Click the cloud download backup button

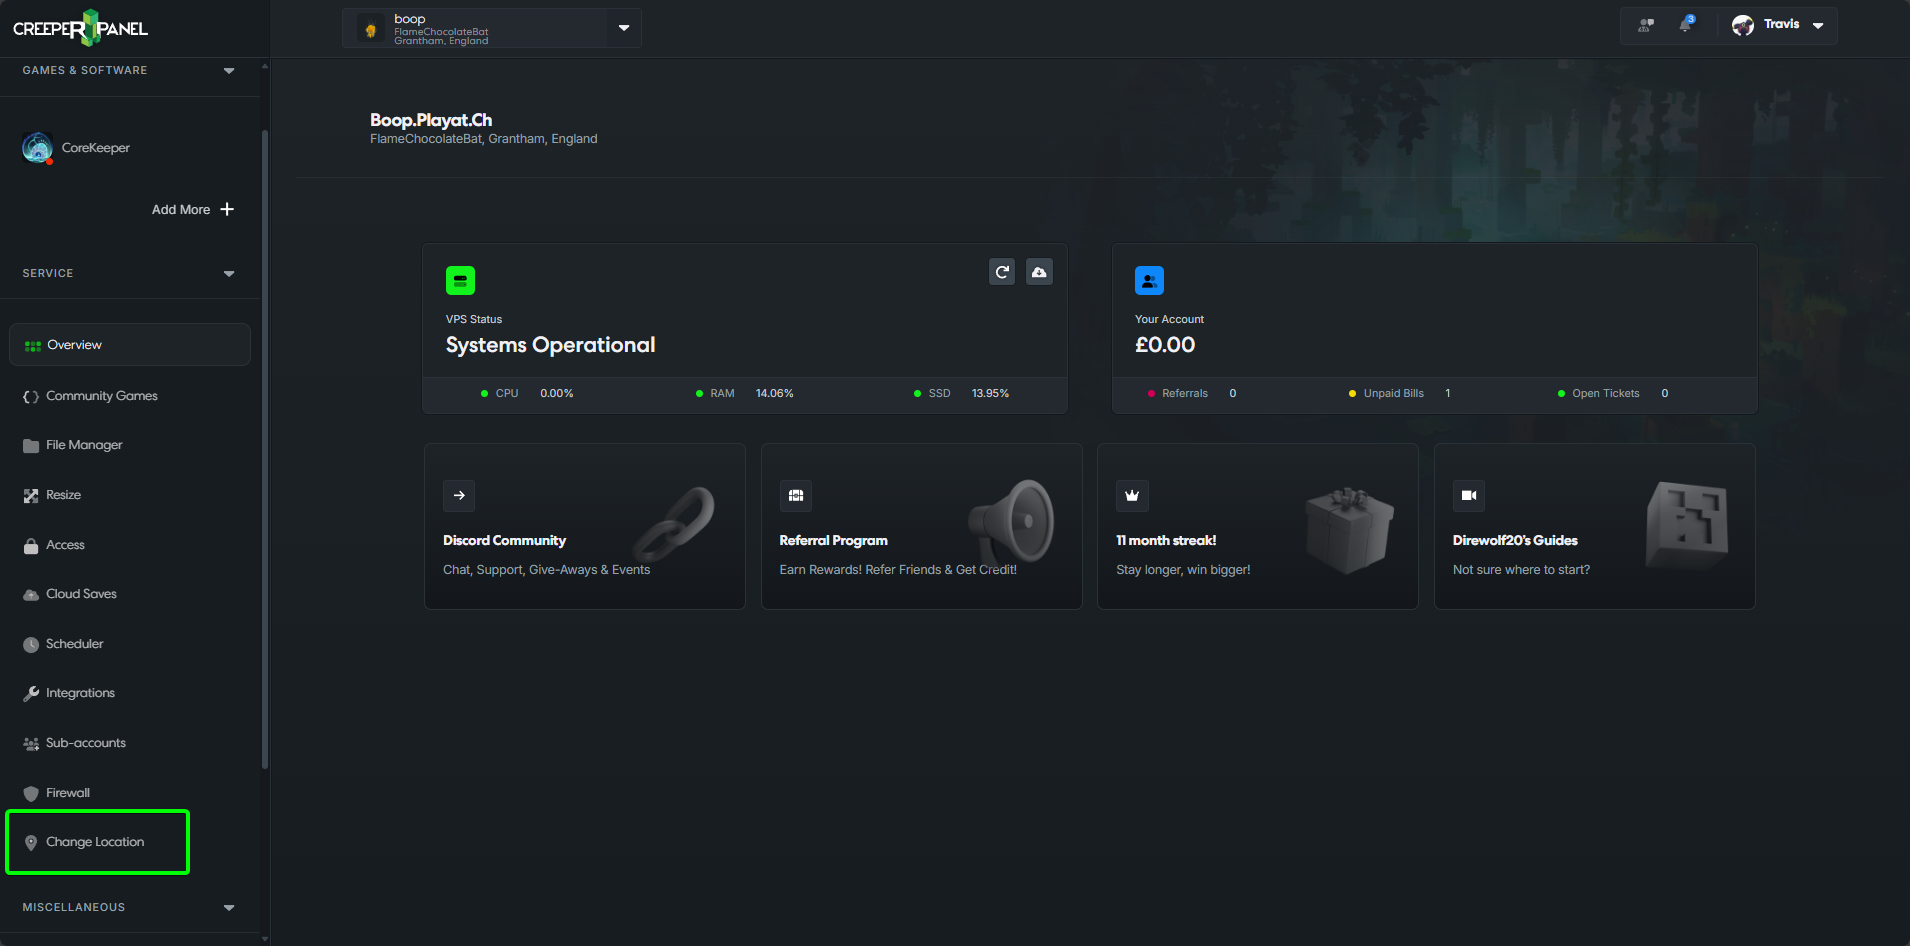point(1039,271)
